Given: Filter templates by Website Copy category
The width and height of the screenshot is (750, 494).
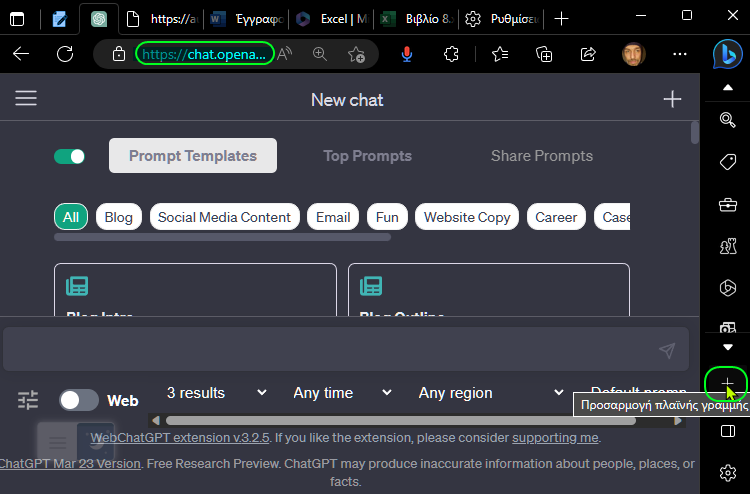Looking at the screenshot, I should [467, 217].
